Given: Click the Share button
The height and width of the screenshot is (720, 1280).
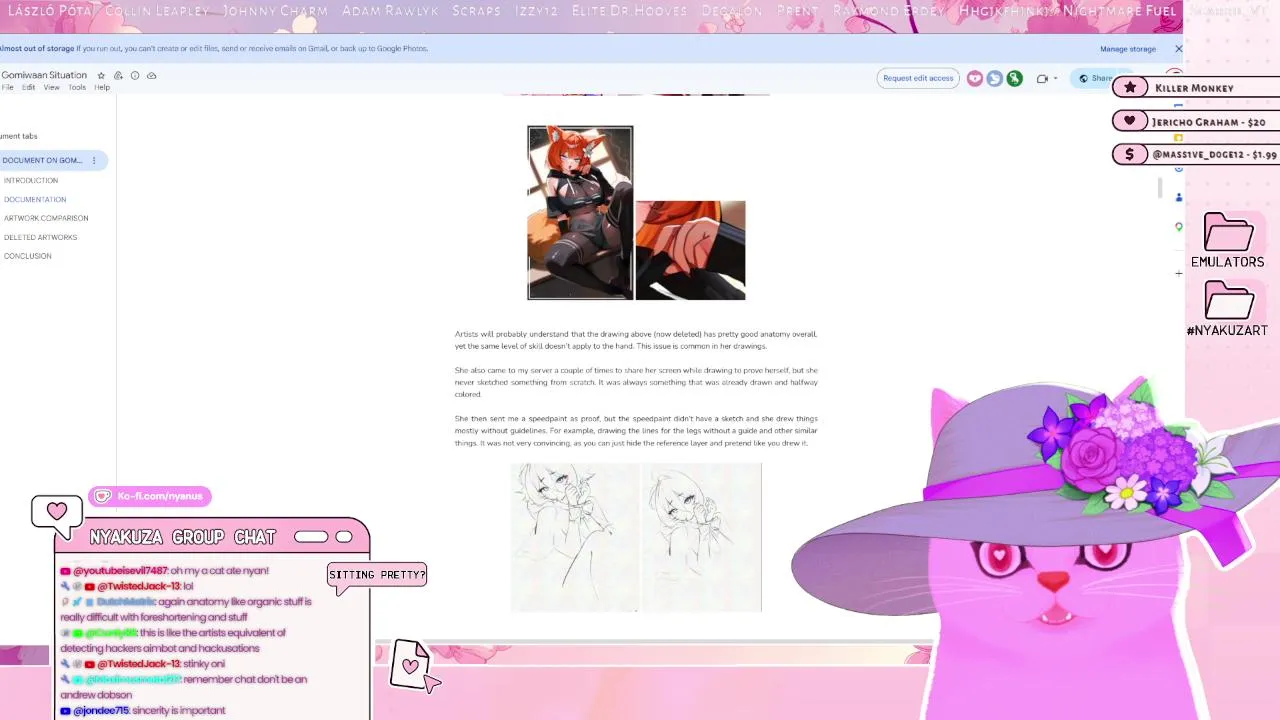Looking at the screenshot, I should click(1095, 78).
